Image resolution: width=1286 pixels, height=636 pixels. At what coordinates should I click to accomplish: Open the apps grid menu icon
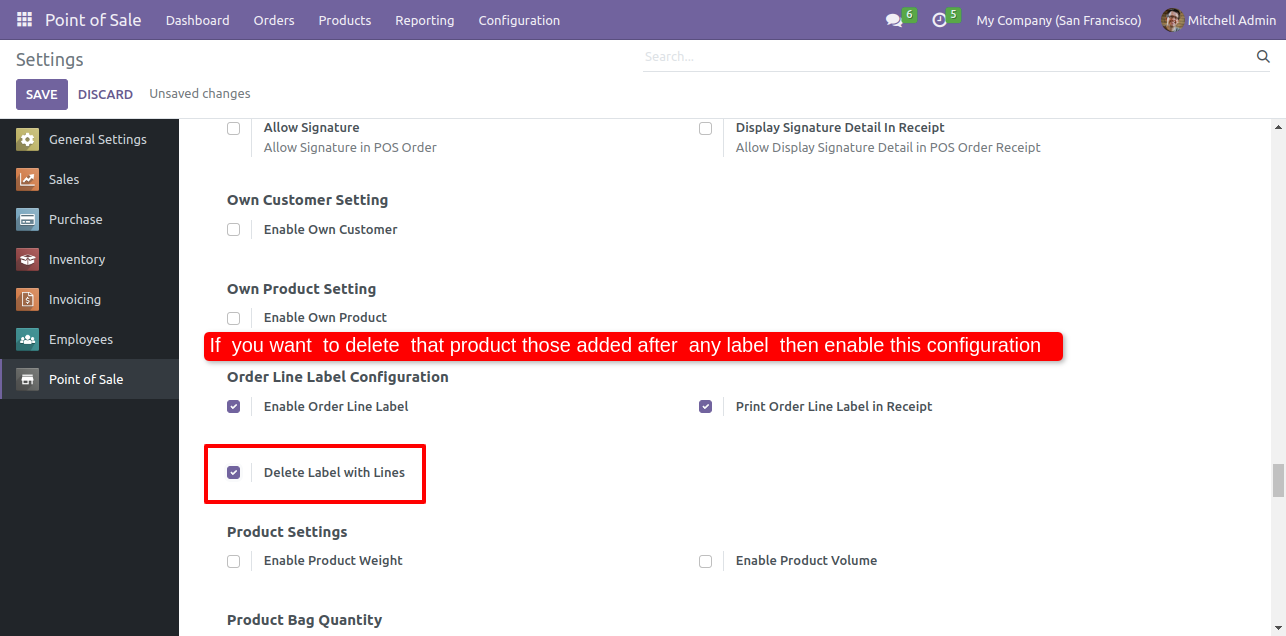24,20
